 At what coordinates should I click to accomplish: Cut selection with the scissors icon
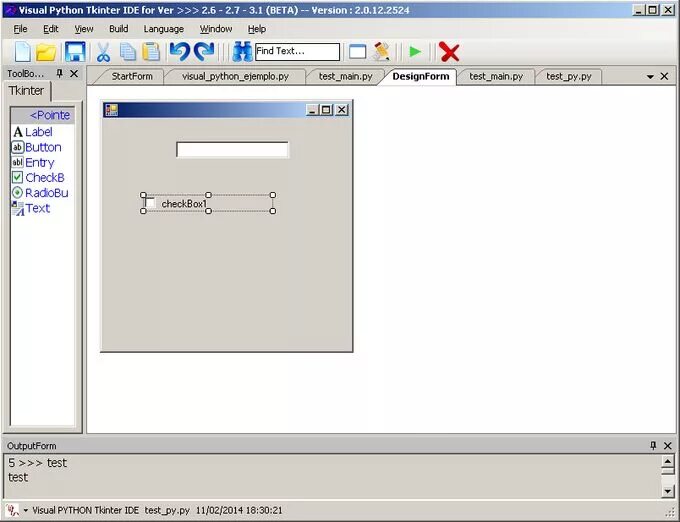click(x=103, y=52)
